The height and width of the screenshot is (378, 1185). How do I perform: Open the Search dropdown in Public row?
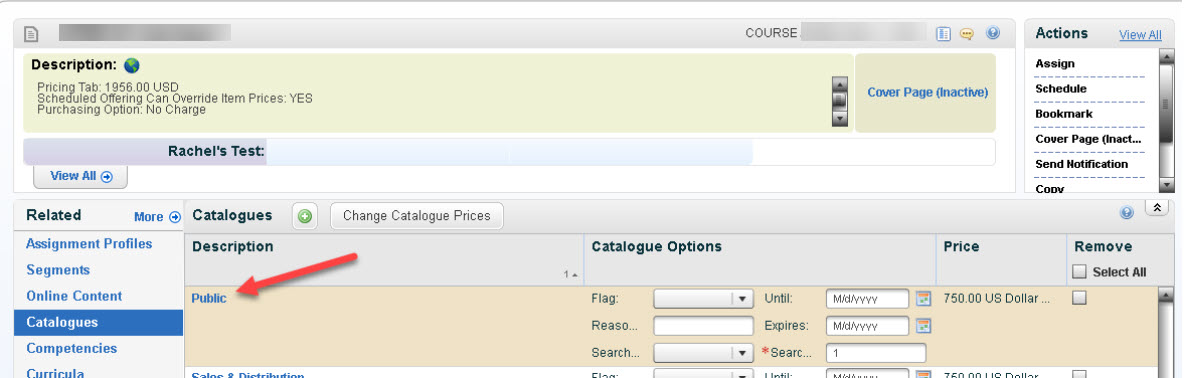(704, 353)
